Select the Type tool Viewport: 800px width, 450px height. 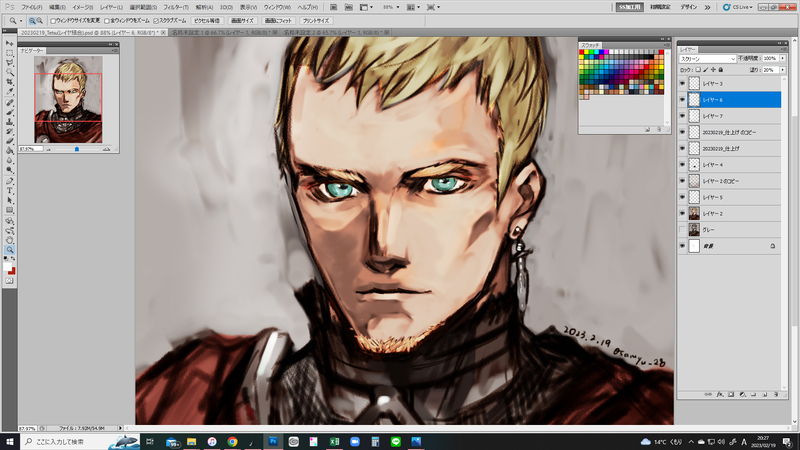click(10, 191)
